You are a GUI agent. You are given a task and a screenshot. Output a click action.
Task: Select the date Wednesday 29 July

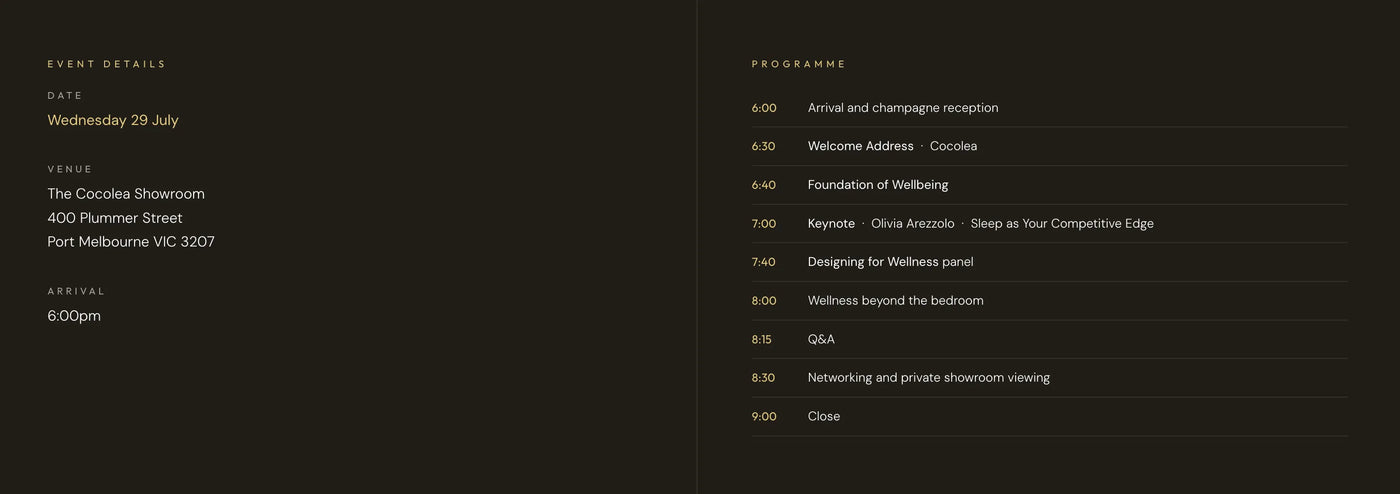113,120
